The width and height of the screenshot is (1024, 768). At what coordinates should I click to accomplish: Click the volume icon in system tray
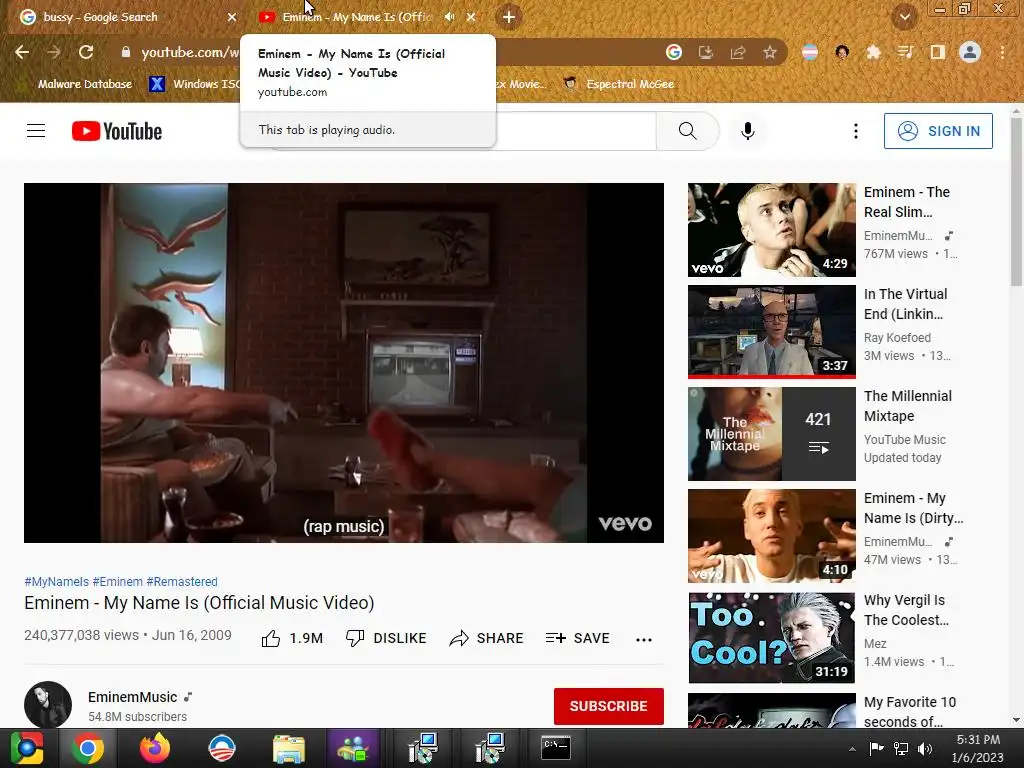point(925,748)
